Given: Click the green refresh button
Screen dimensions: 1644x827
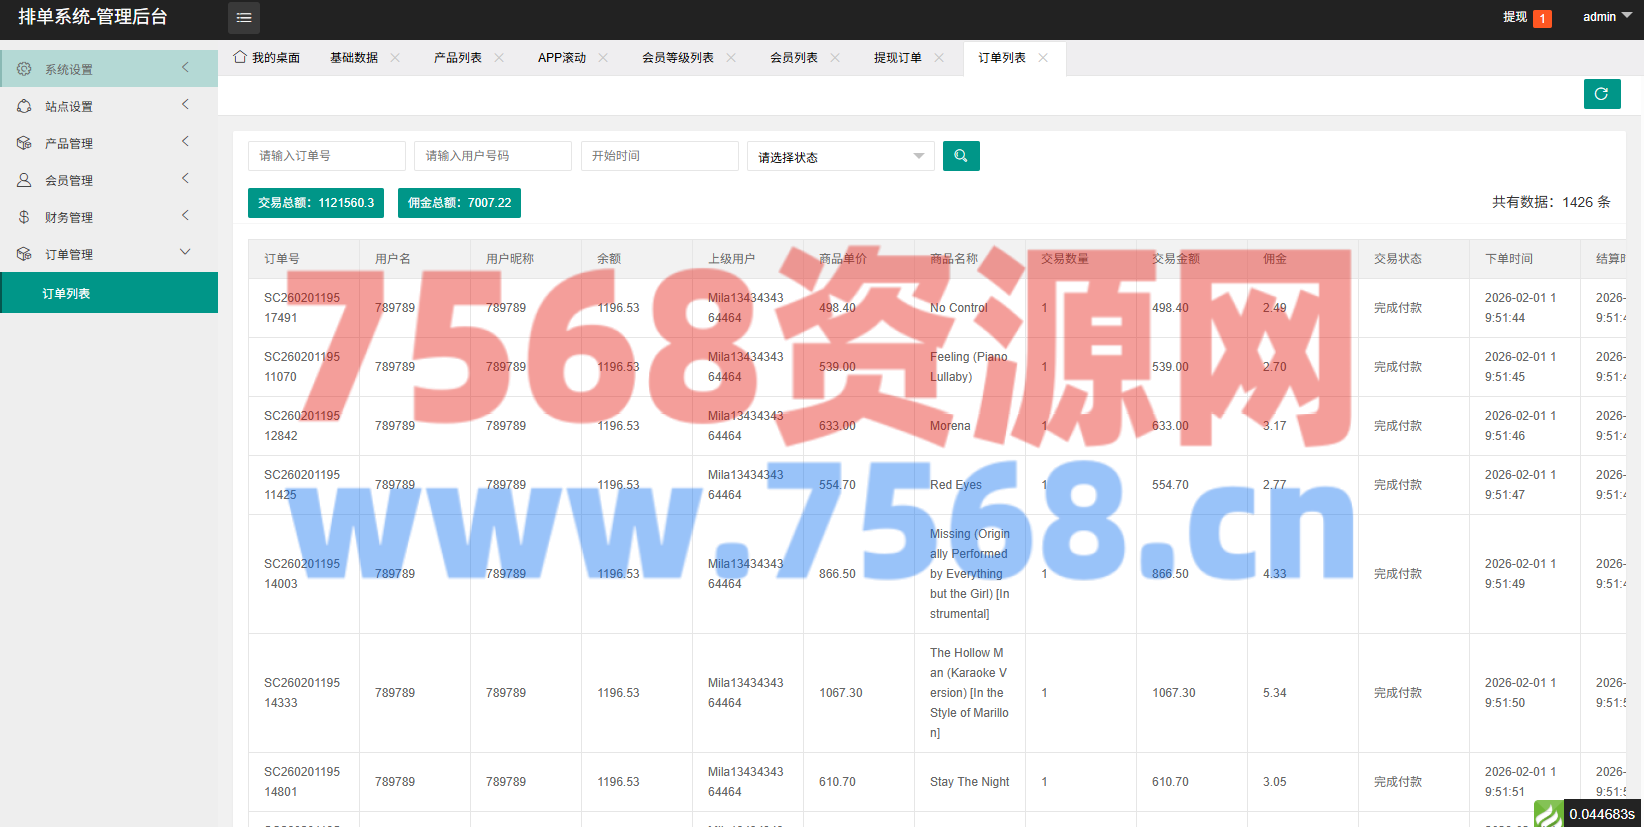Looking at the screenshot, I should click(x=1601, y=94).
